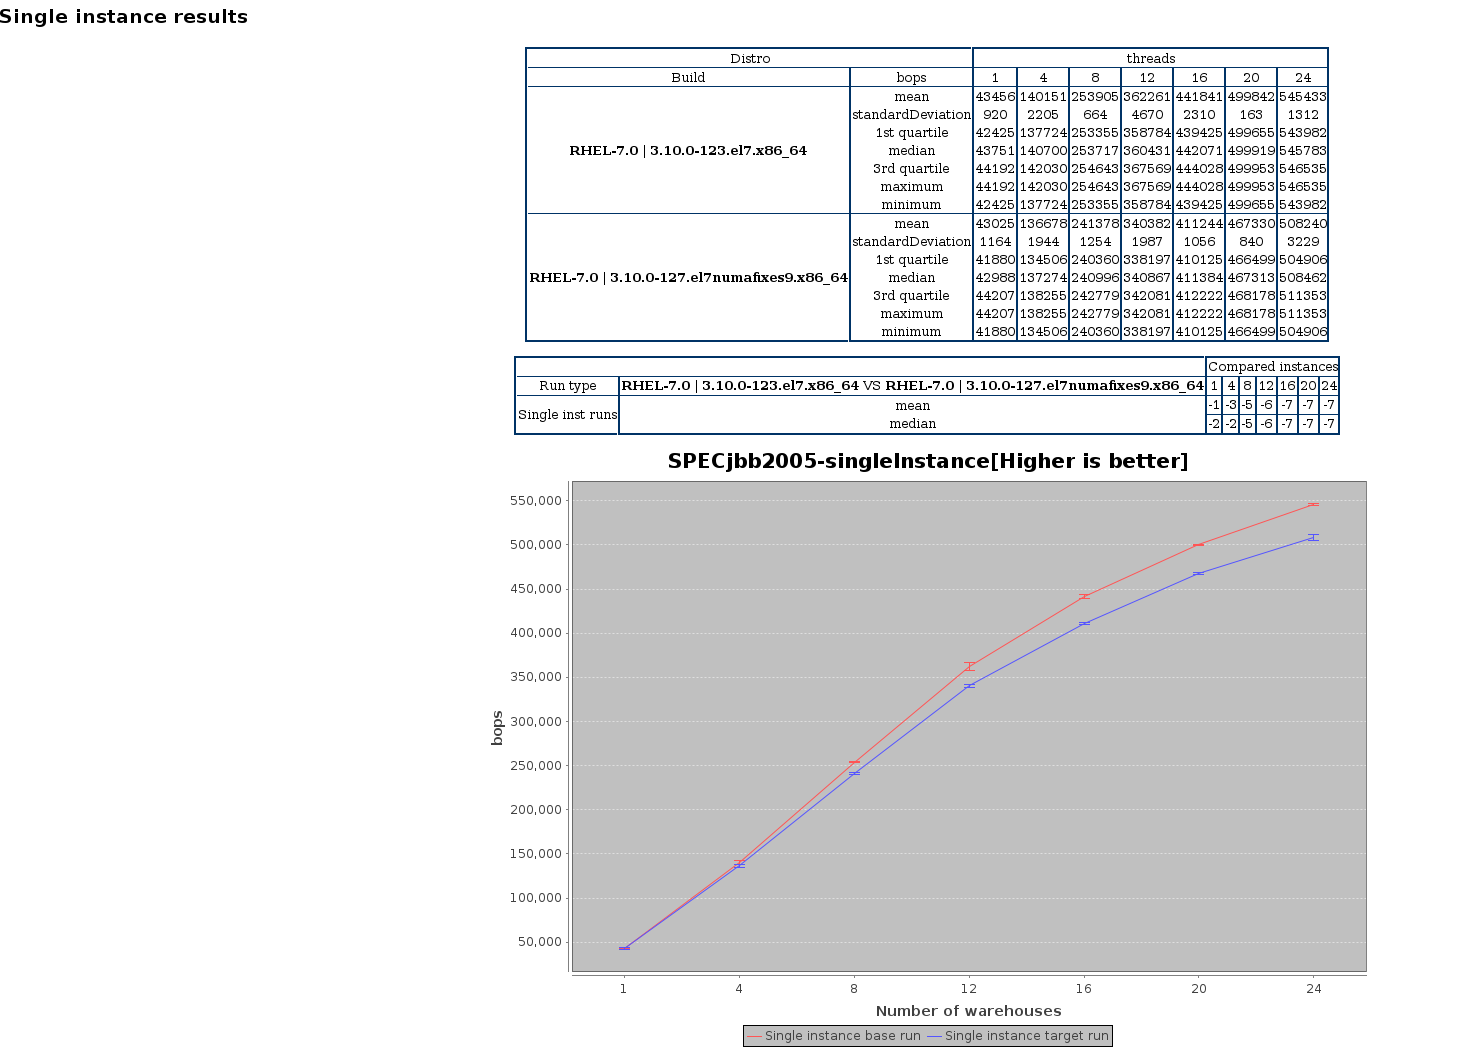Click the mean value 140151
The height and width of the screenshot is (1055, 1475).
pyautogui.click(x=1043, y=97)
